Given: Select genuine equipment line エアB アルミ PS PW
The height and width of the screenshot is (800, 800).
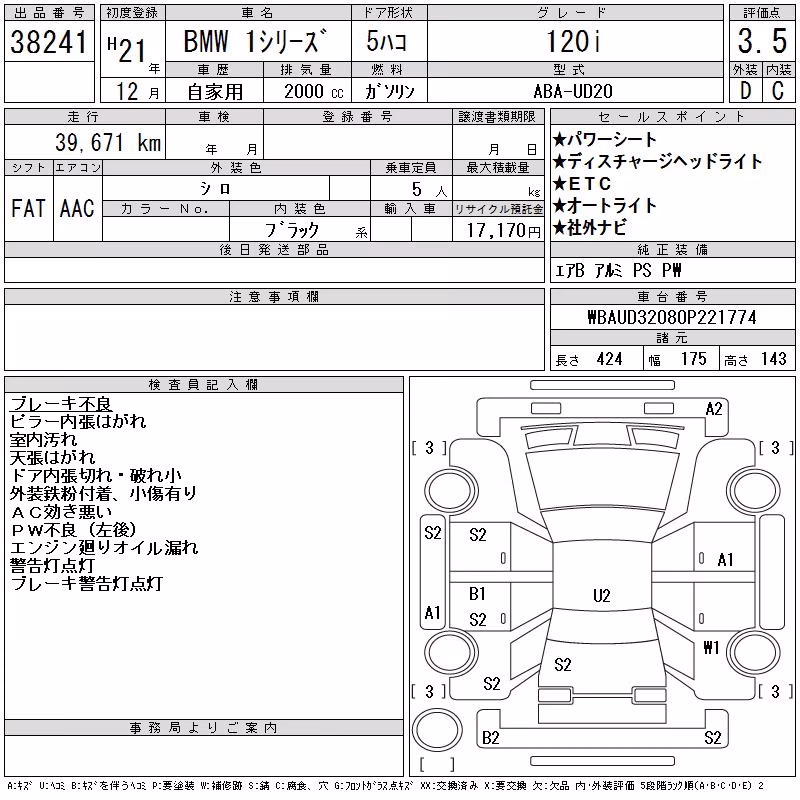Looking at the screenshot, I should pos(618,270).
